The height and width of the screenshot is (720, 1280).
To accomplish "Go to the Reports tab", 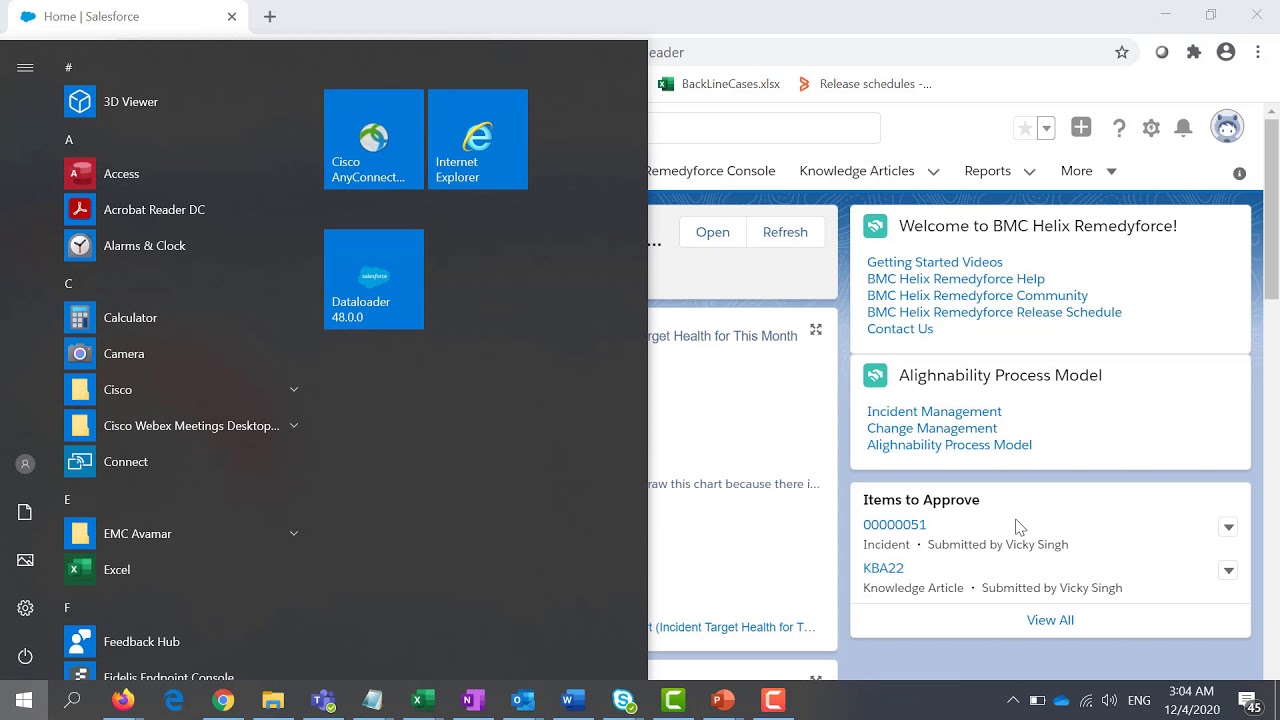I will [987, 171].
